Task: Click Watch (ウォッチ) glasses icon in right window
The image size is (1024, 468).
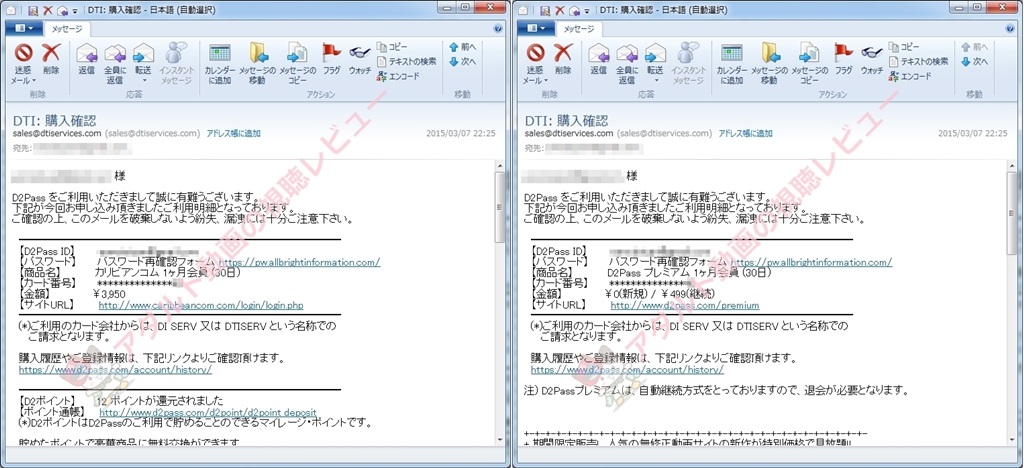Action: pyautogui.click(x=872, y=52)
